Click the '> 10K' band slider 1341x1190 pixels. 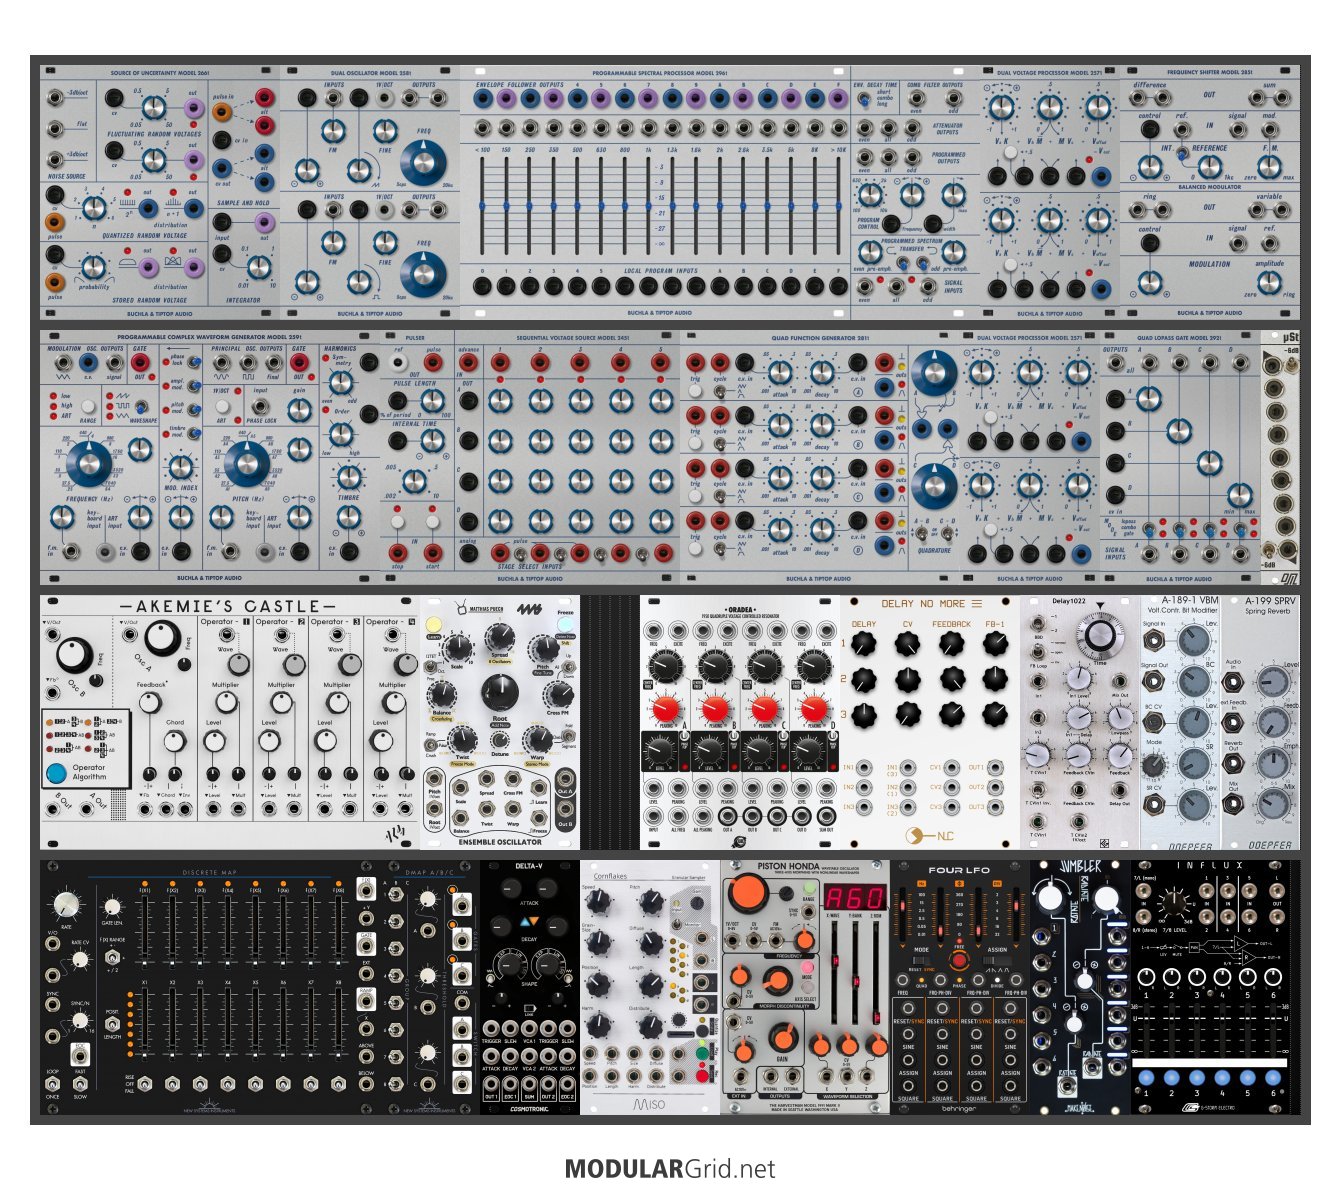tap(838, 205)
